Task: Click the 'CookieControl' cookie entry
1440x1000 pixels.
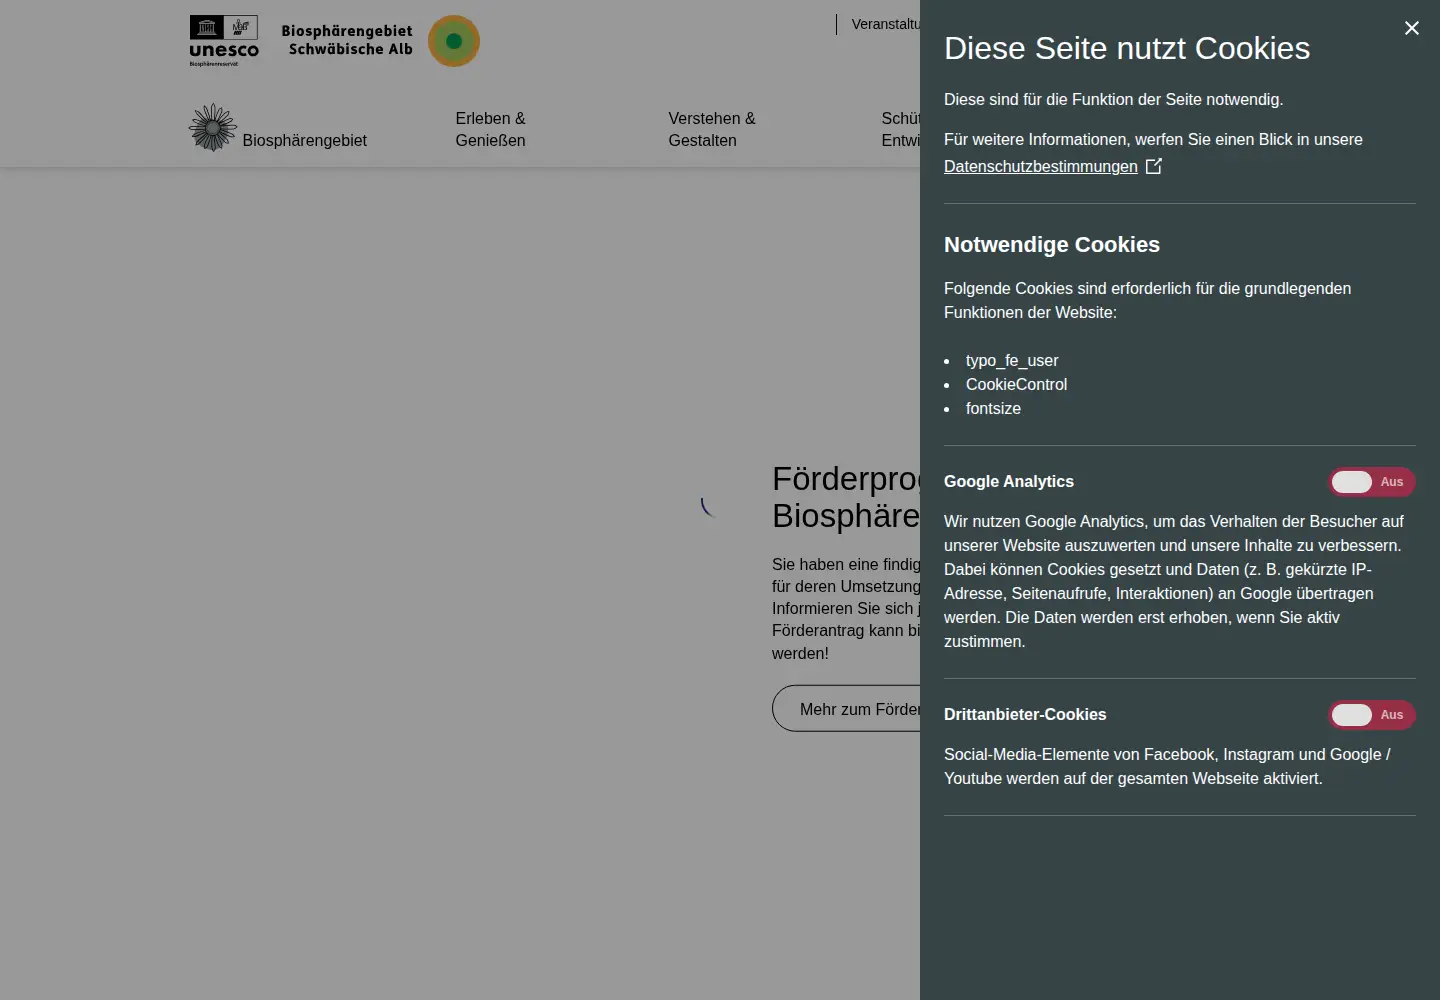Action: pos(1016,384)
